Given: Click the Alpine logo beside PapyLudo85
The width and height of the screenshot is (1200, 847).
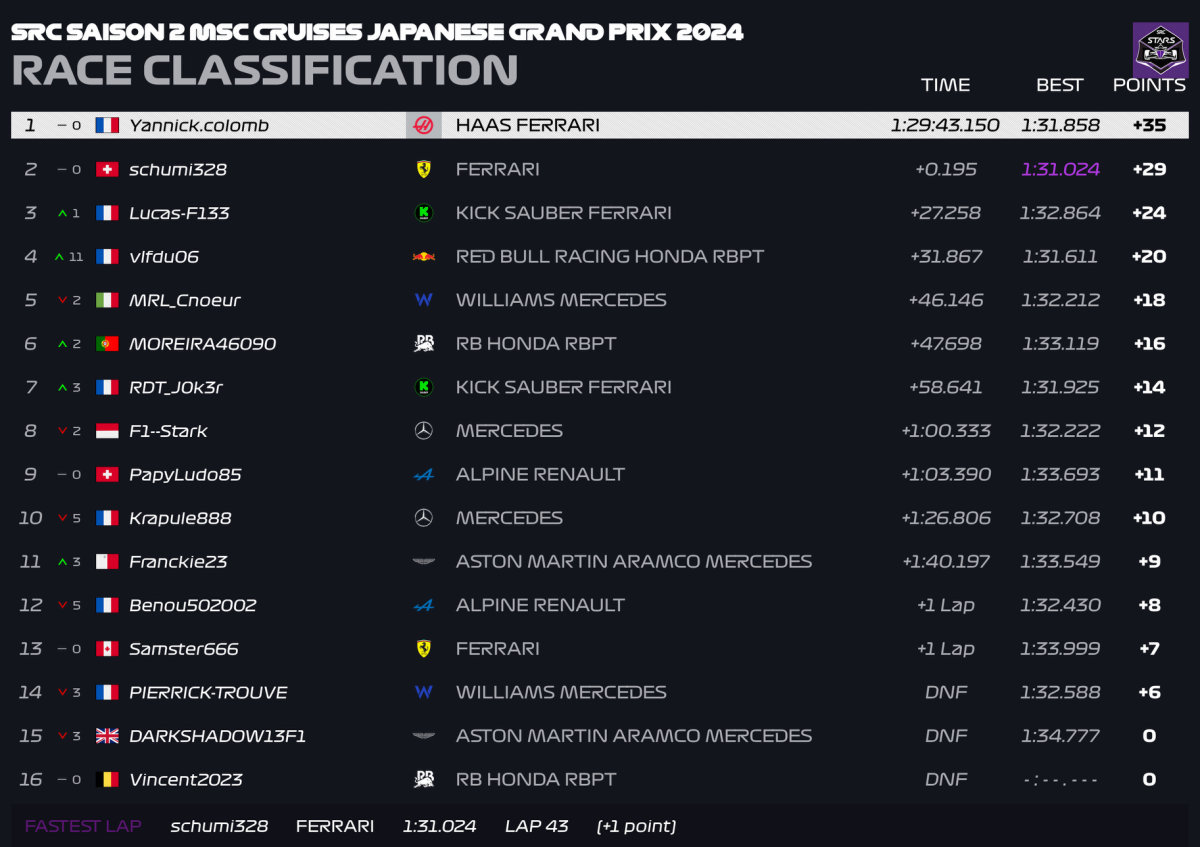Looking at the screenshot, I should click(x=423, y=475).
